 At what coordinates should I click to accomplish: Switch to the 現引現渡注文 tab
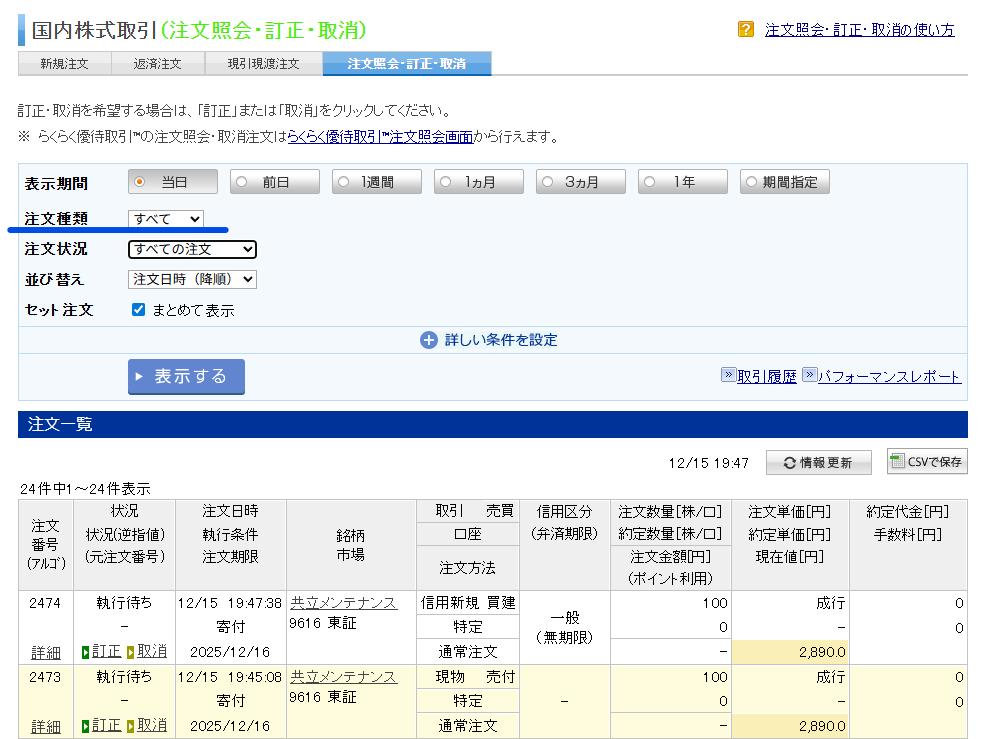tap(263, 64)
